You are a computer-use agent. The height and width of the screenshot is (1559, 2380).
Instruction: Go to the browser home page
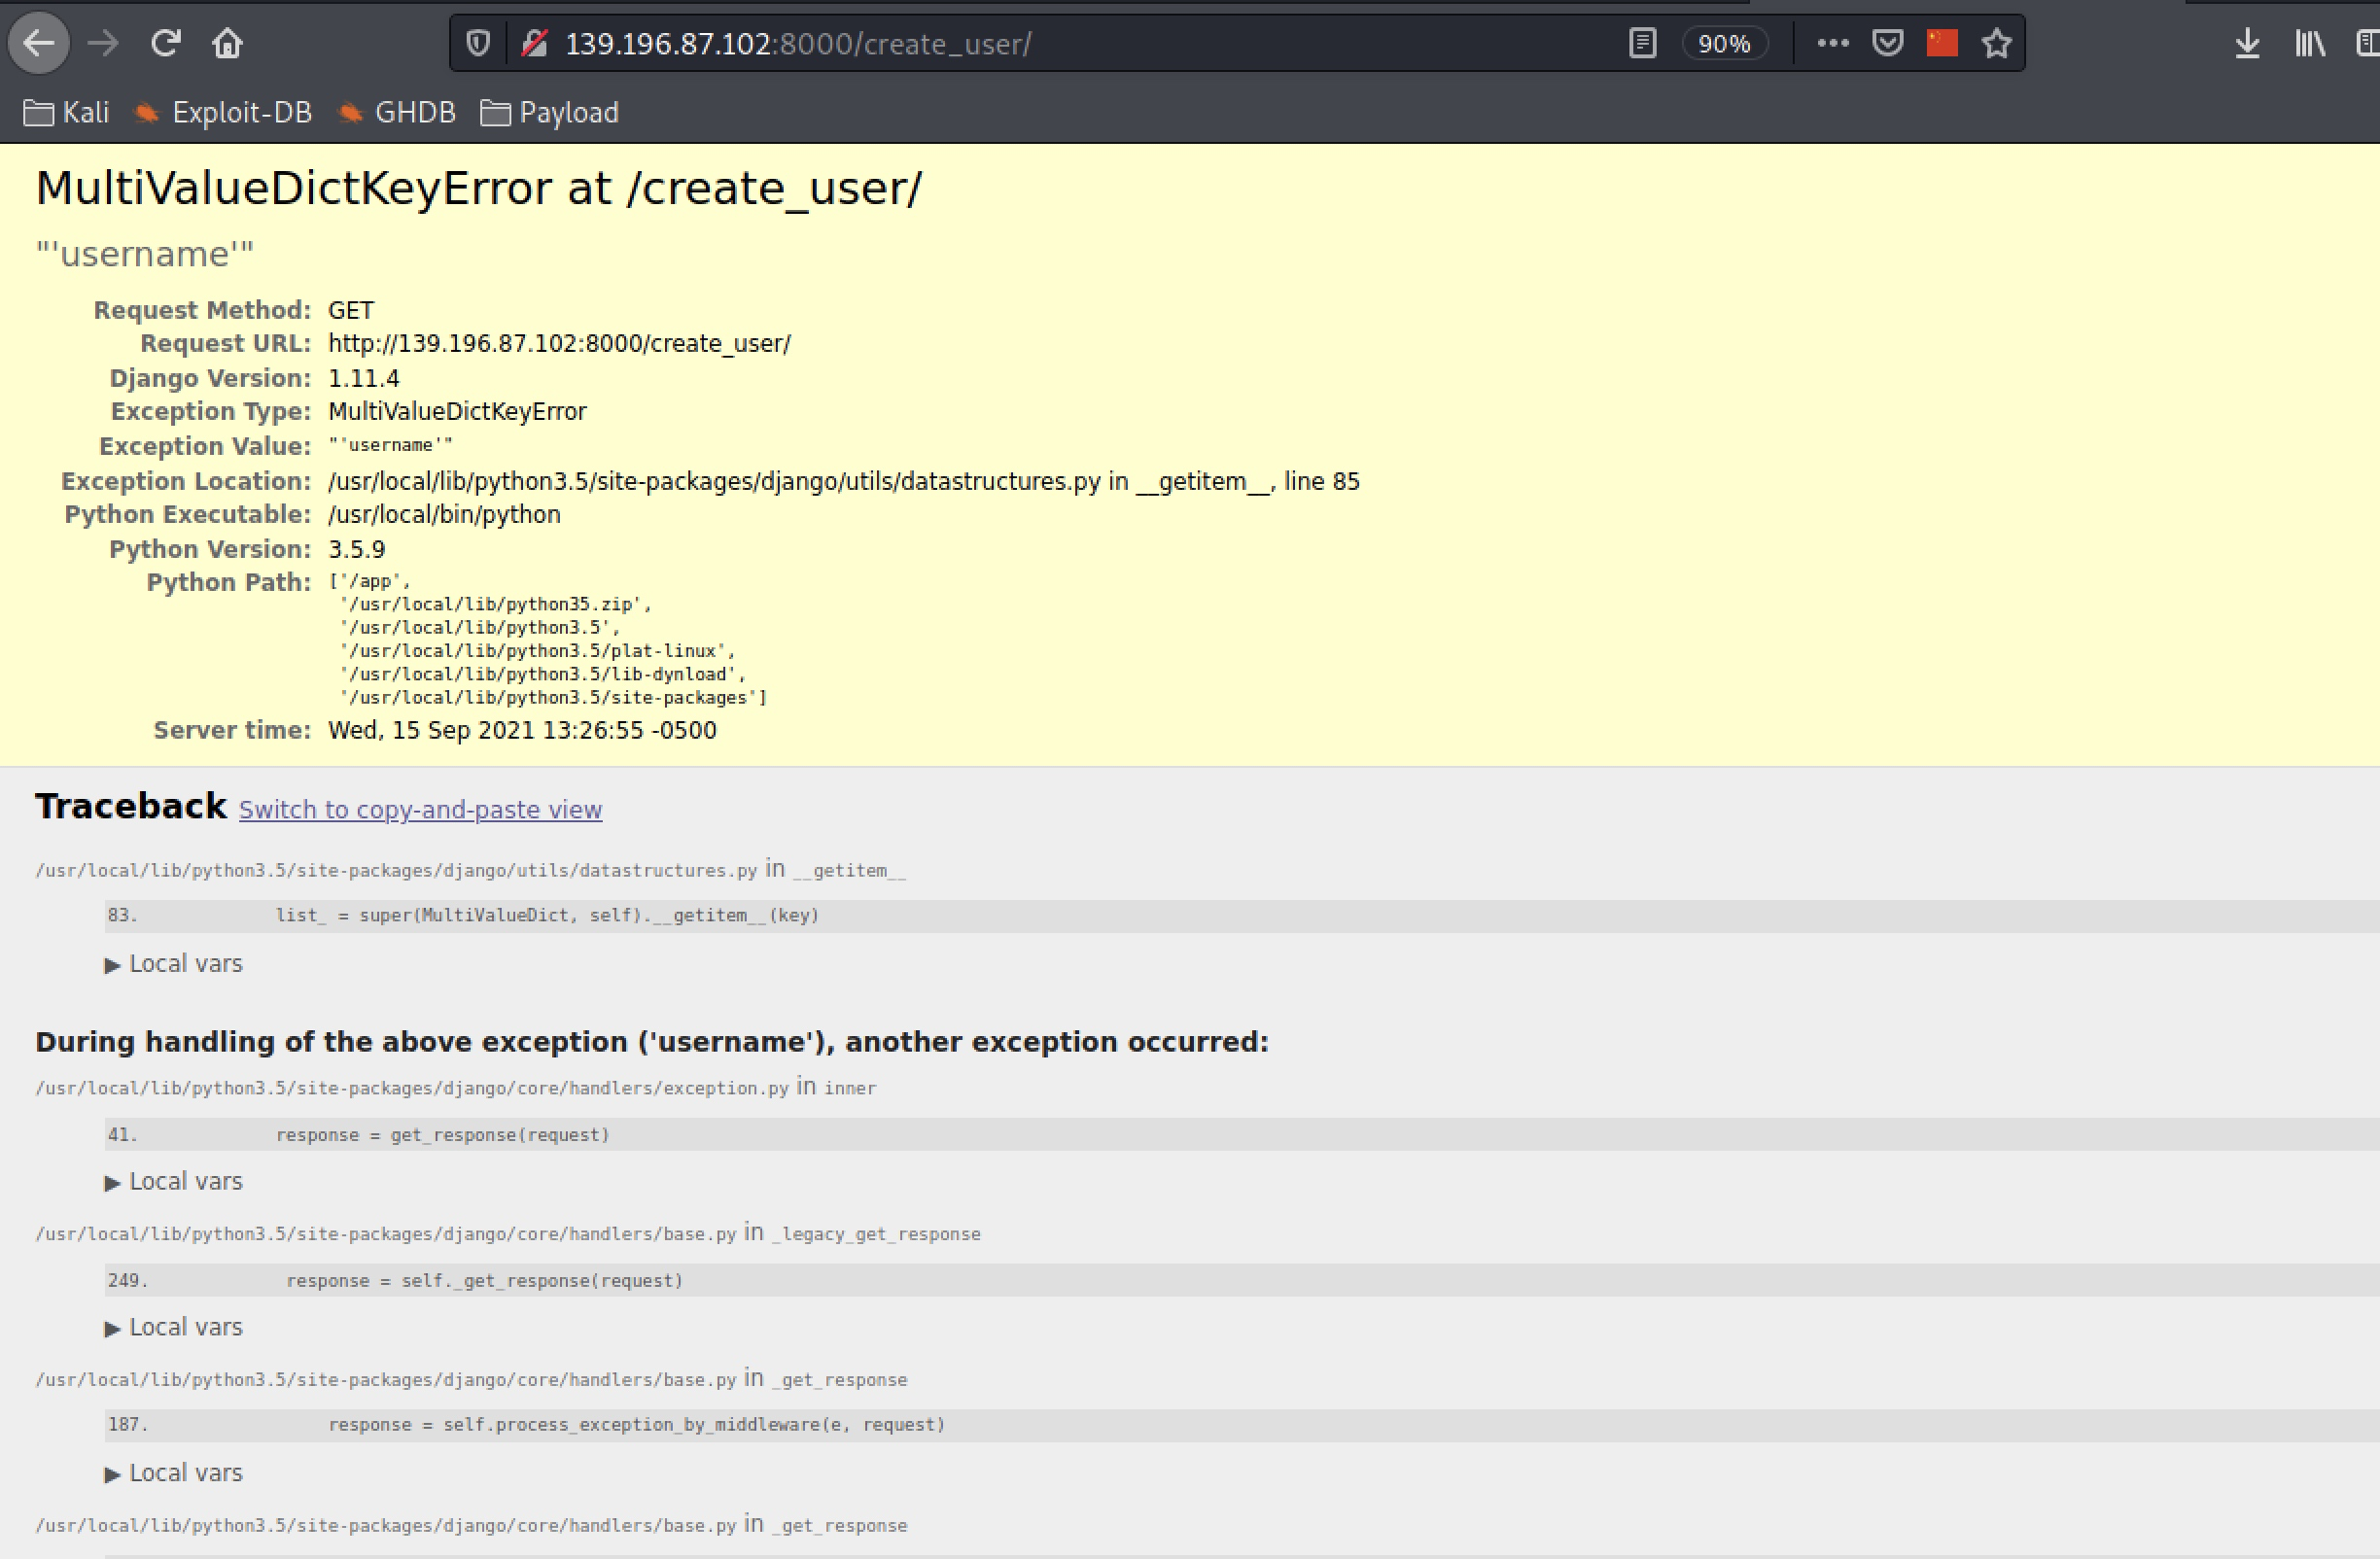[x=227, y=43]
